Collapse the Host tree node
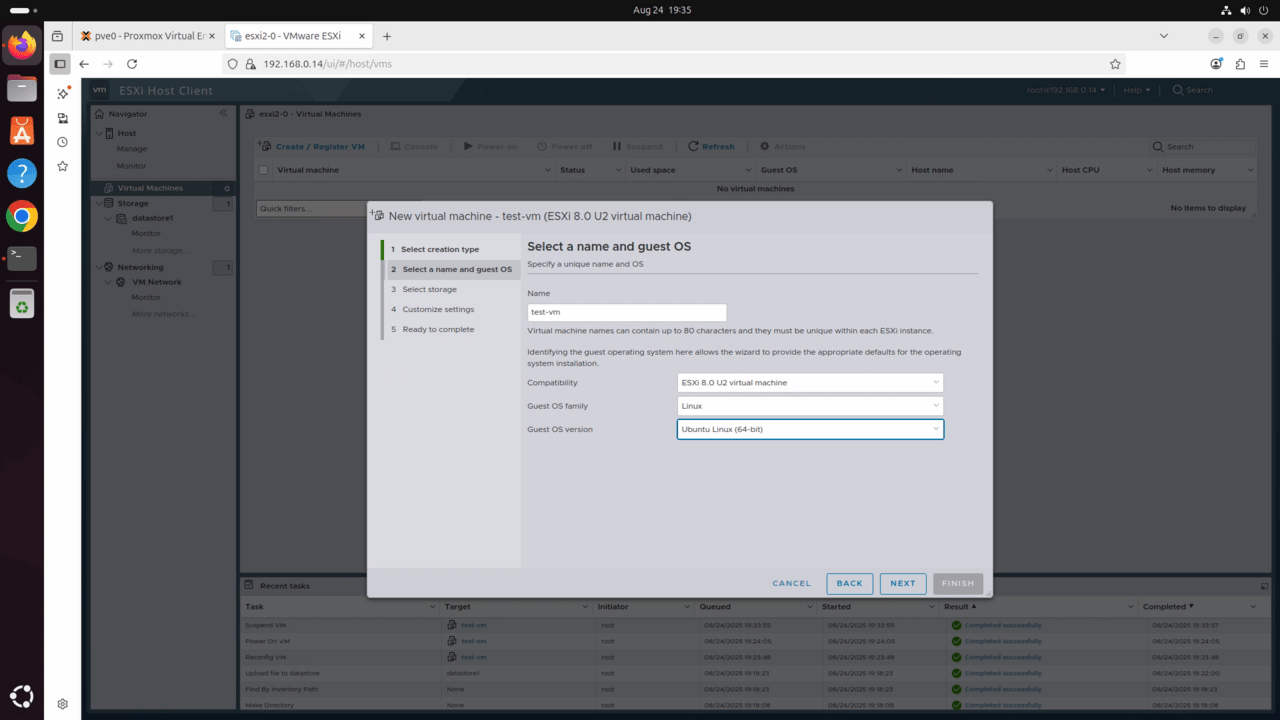Screen dimensions: 1280x720 pyautogui.click(x=99, y=133)
